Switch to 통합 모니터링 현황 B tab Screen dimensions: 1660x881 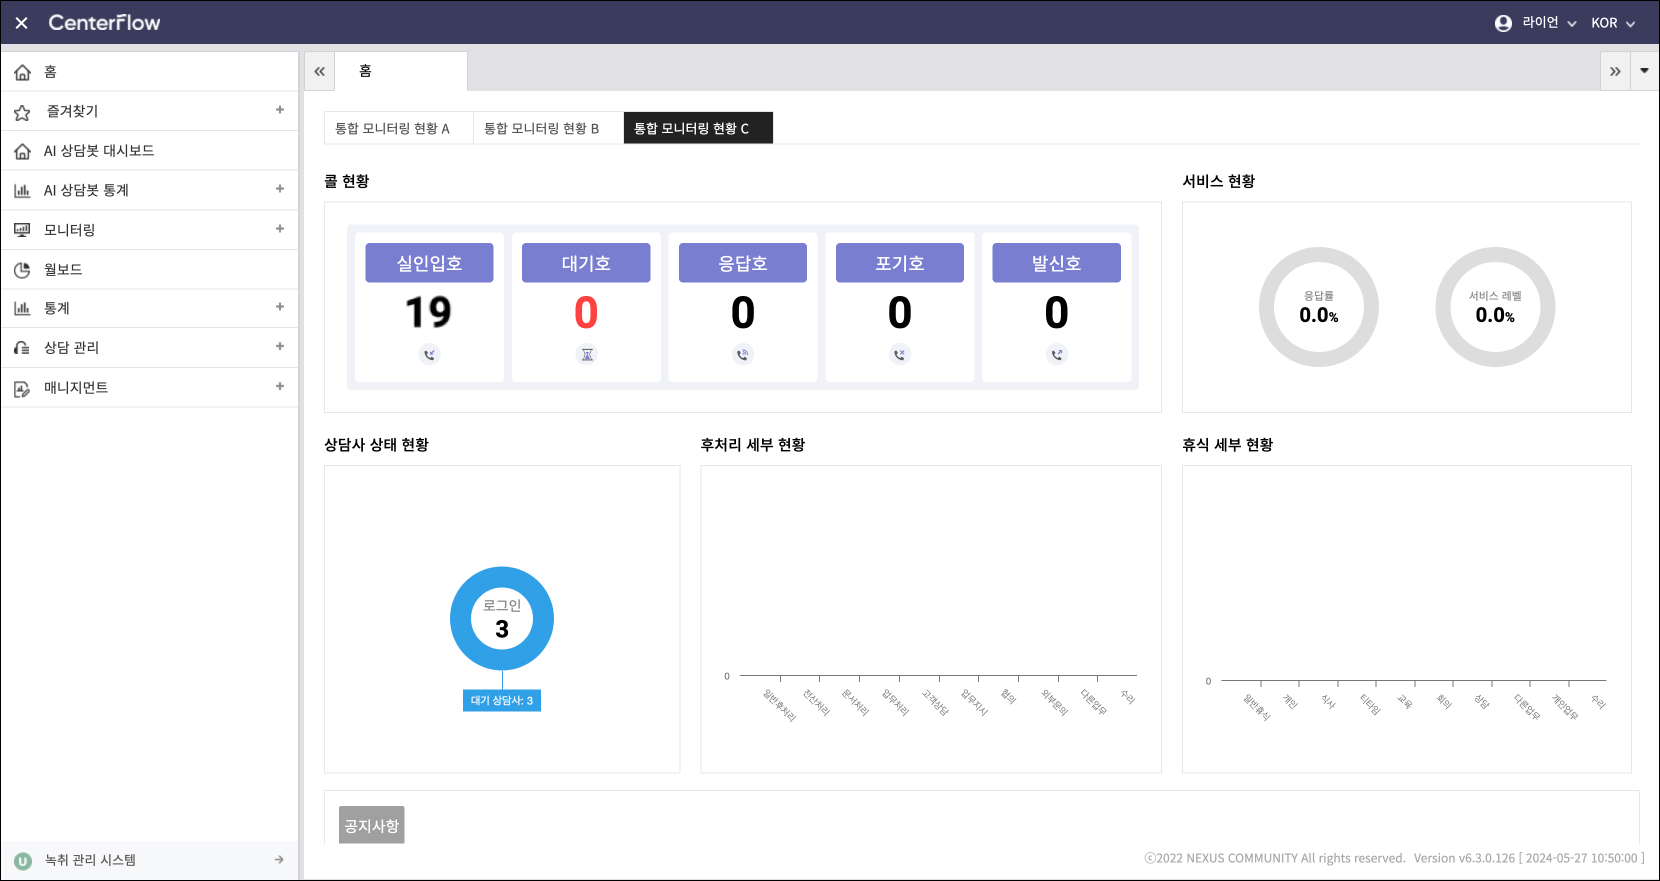click(x=542, y=128)
